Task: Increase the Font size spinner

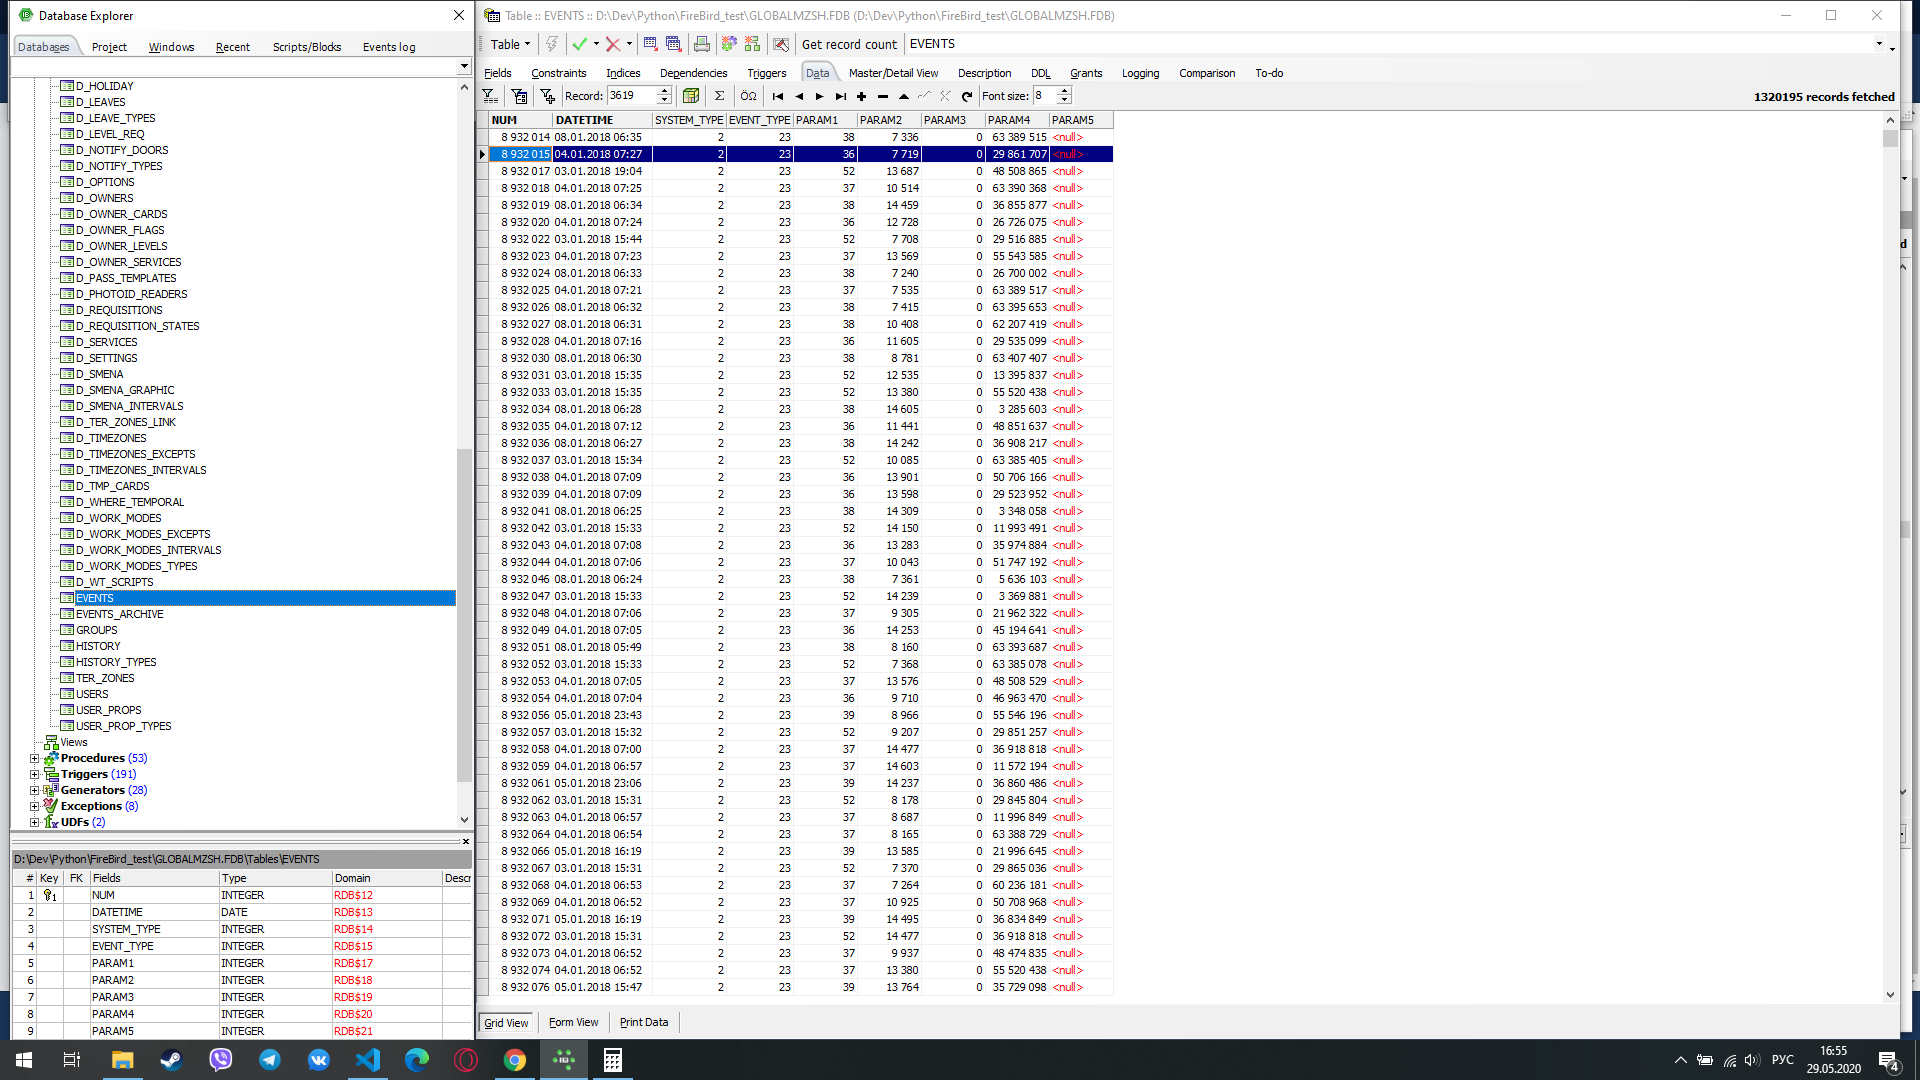Action: [1064, 91]
